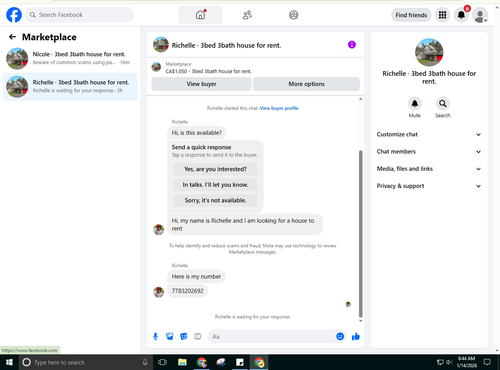Go to Home feed icon
Screen dimensions: 500x370
[200, 15]
